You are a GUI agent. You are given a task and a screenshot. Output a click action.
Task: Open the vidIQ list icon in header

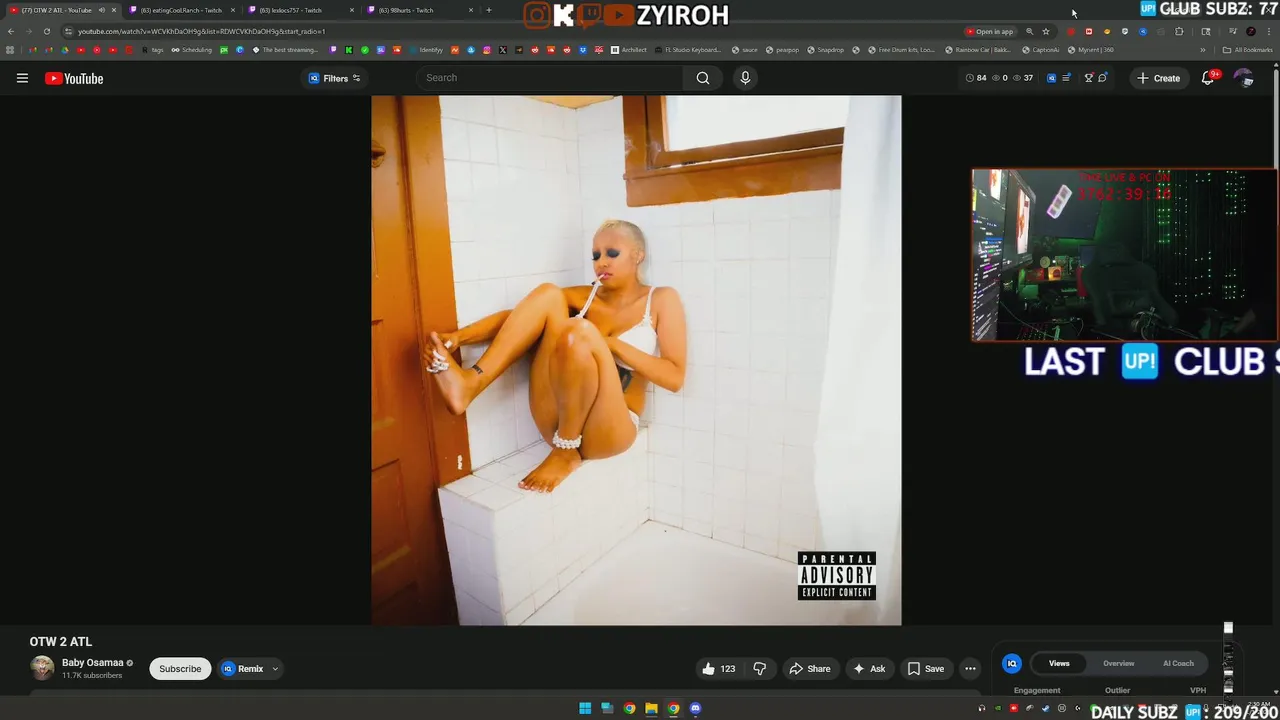coord(1066,78)
